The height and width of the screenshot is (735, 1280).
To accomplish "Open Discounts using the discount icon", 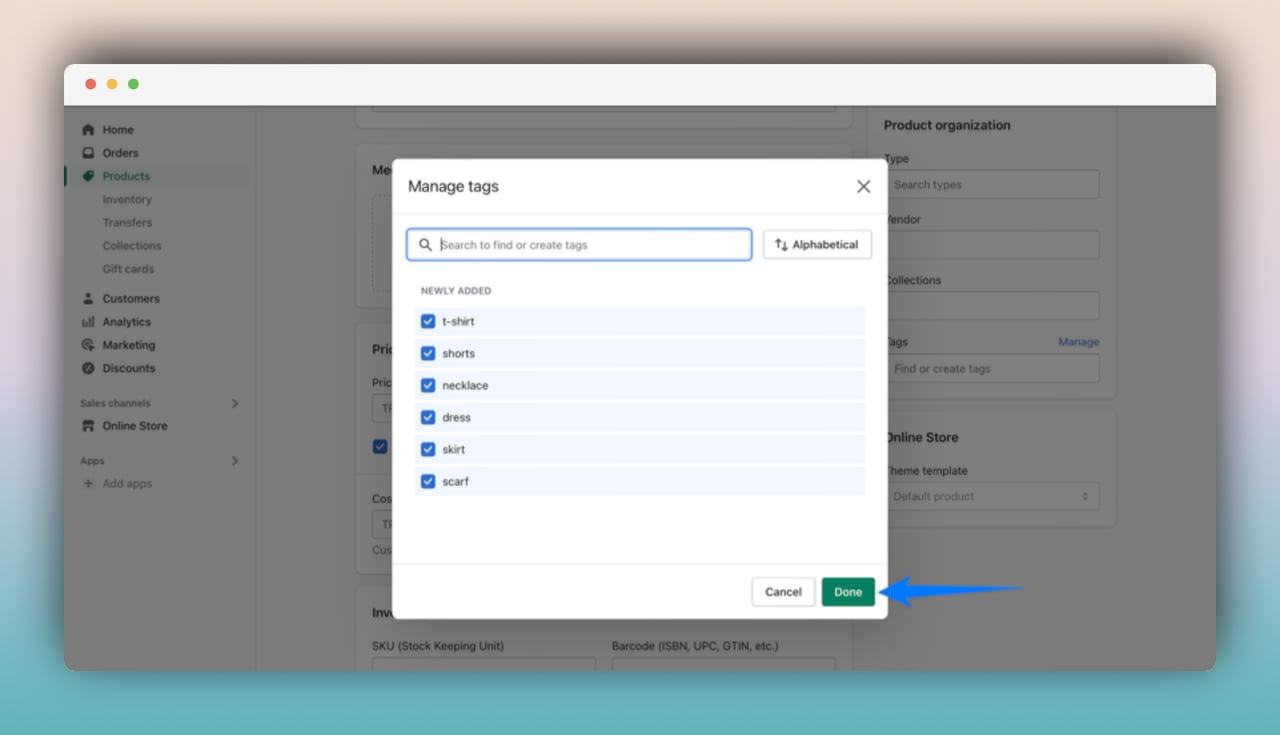I will click(89, 368).
